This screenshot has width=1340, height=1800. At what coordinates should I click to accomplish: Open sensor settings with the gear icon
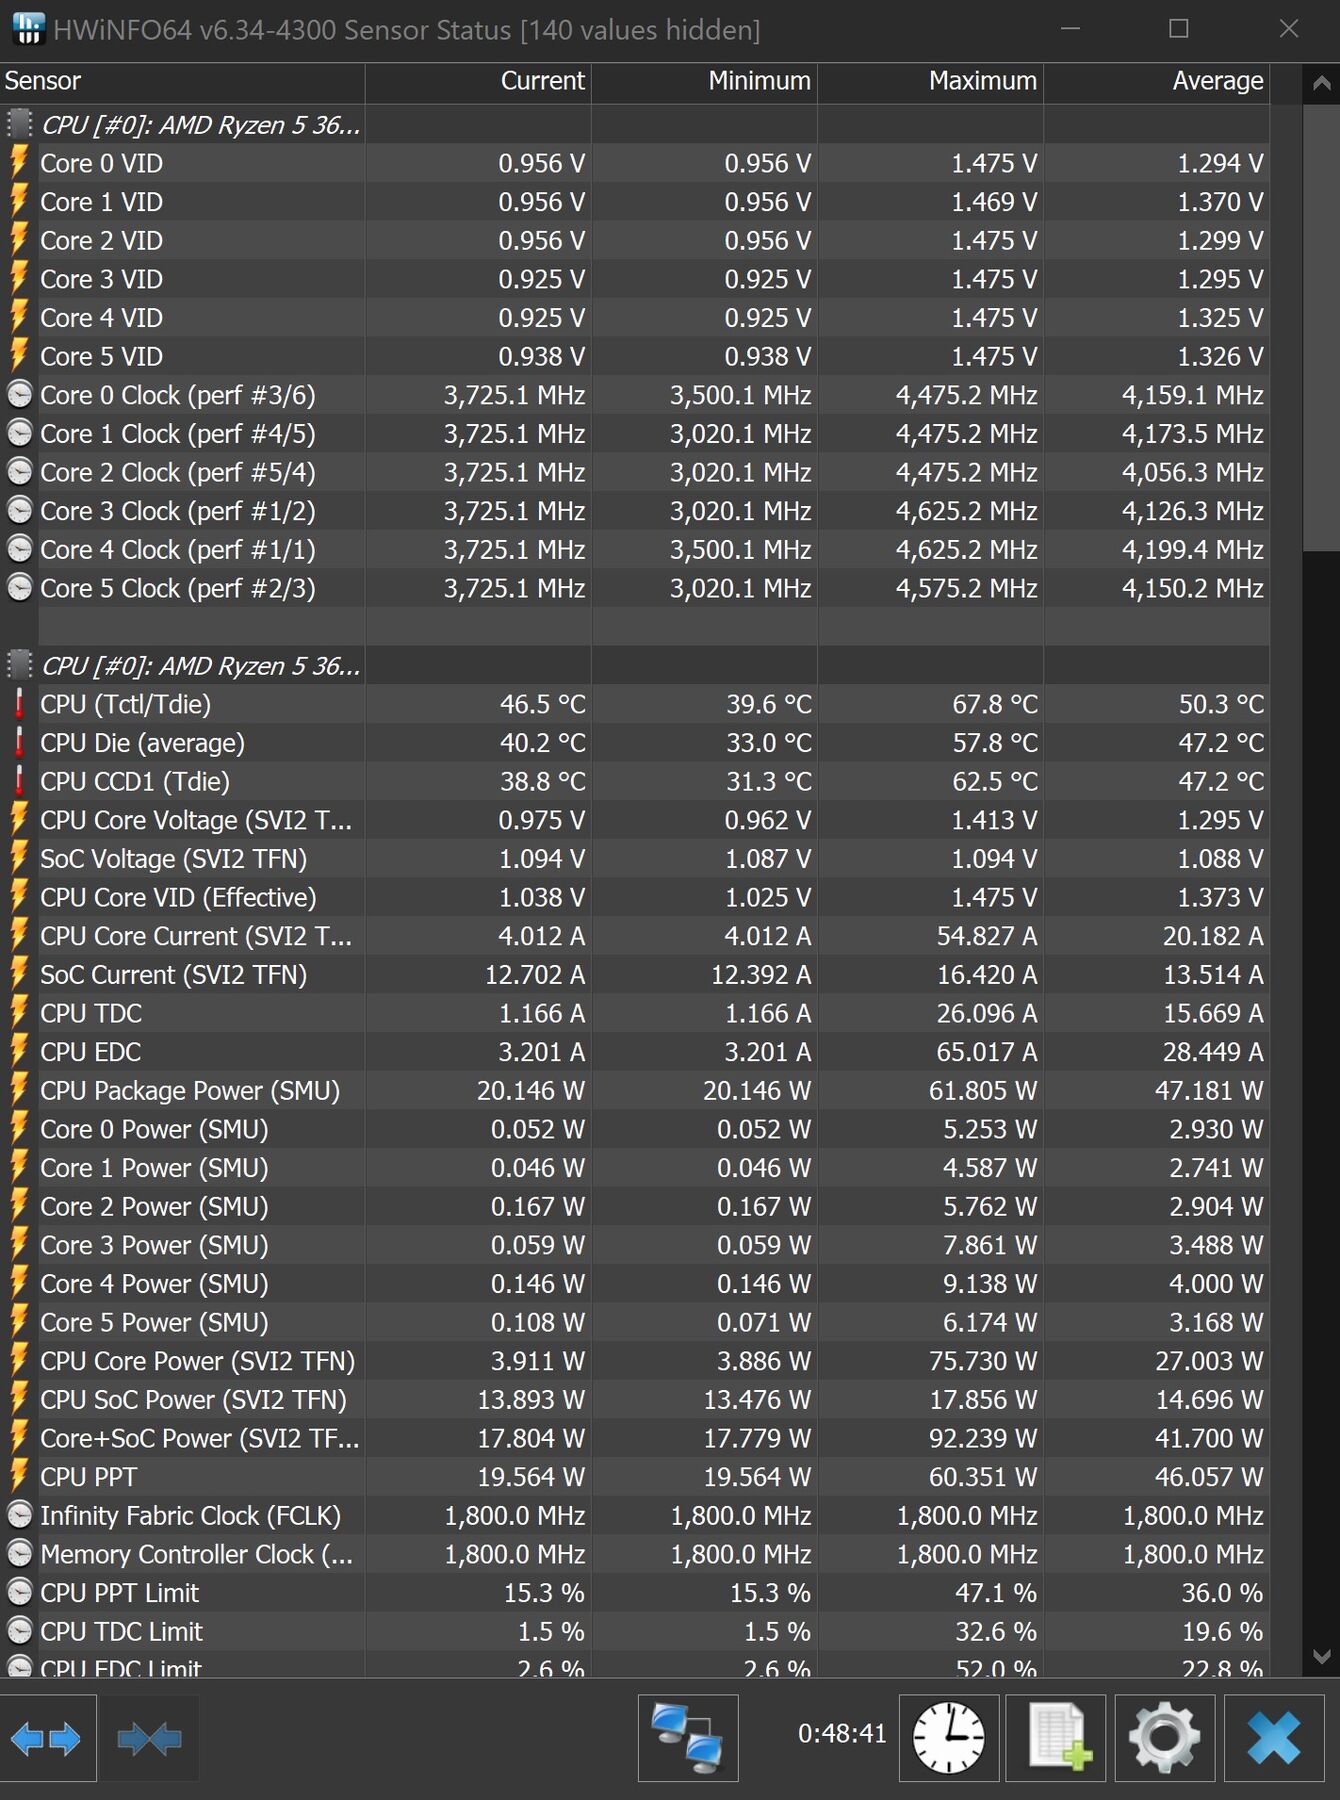tap(1166, 1739)
